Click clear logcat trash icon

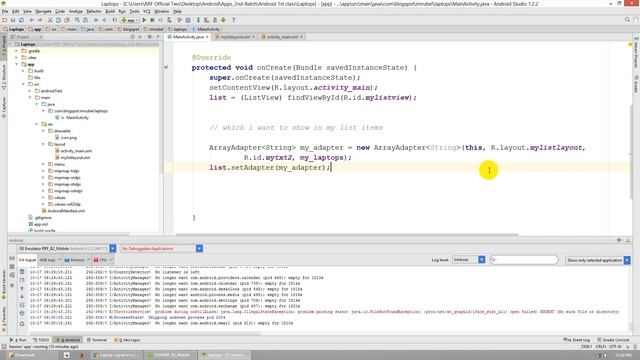click(x=22, y=271)
